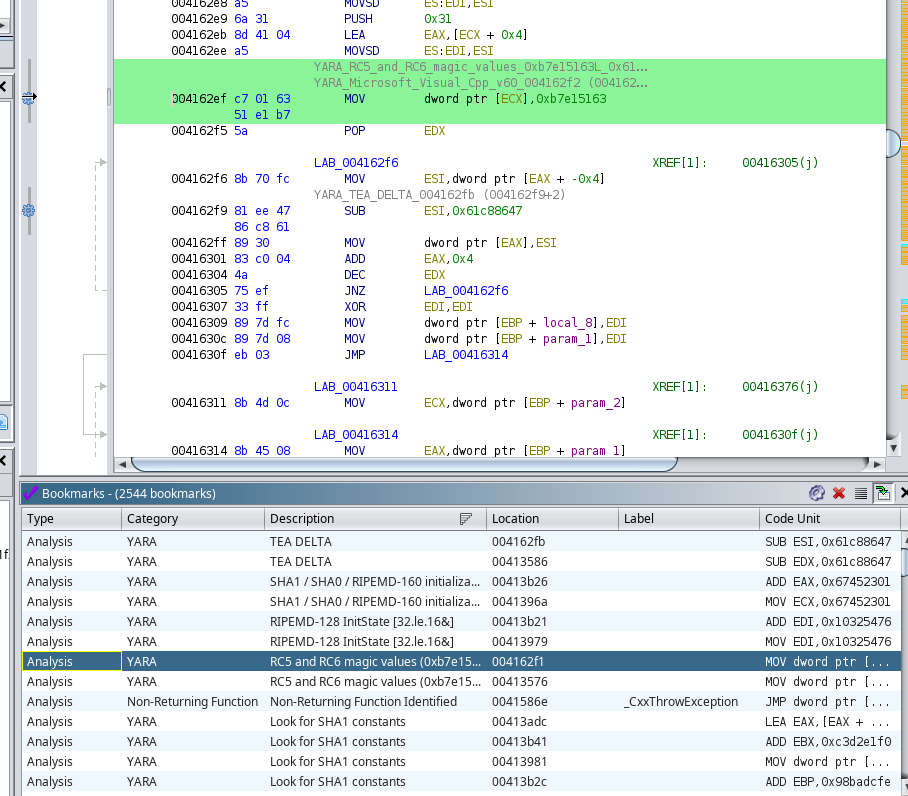Sort bookmarks by Code Unit column

[830, 519]
